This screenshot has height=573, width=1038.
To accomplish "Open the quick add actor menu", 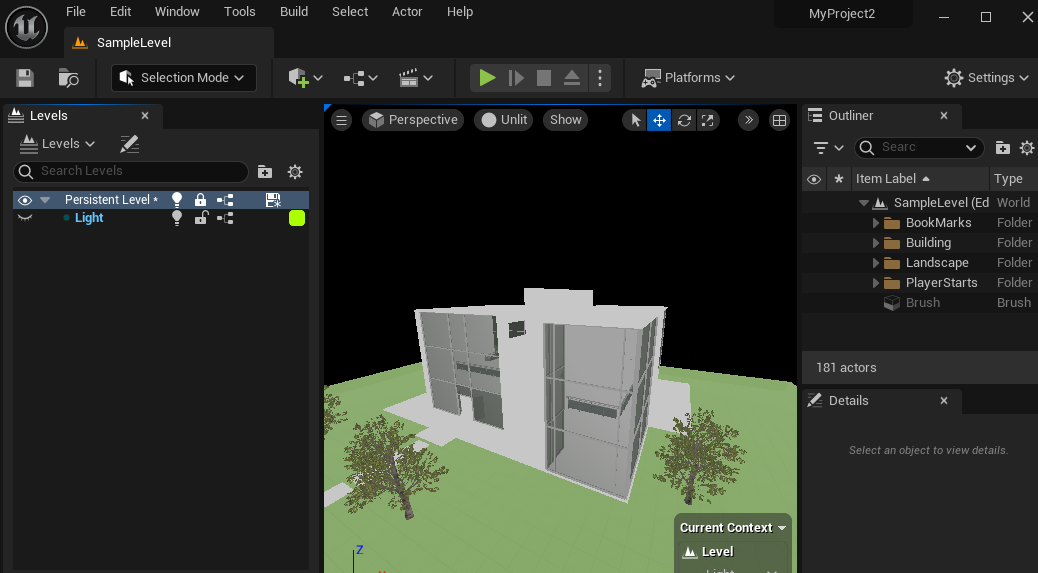I will click(x=305, y=78).
